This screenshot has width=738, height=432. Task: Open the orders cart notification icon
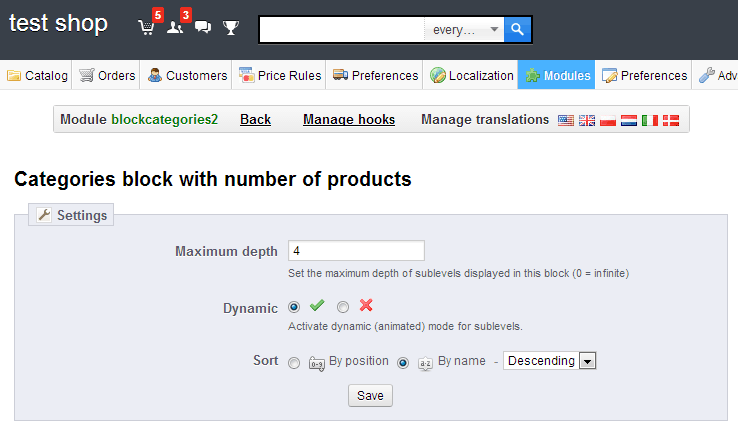146,27
